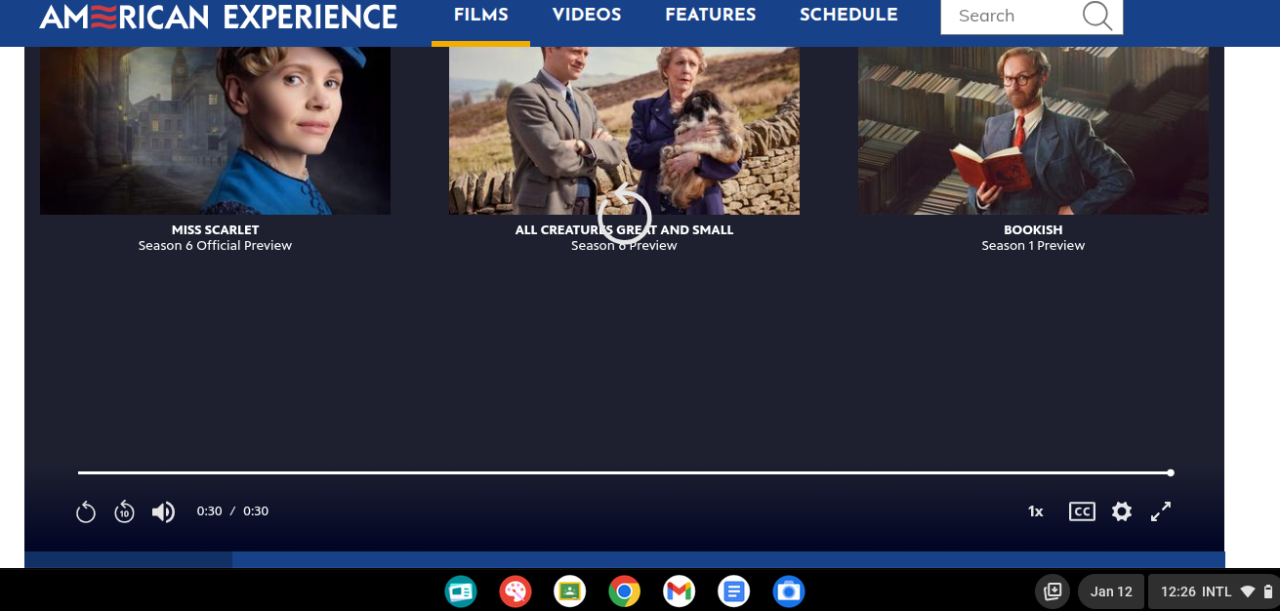
Task: Open the Miss Scarlet preview thumbnail
Action: tap(215, 130)
